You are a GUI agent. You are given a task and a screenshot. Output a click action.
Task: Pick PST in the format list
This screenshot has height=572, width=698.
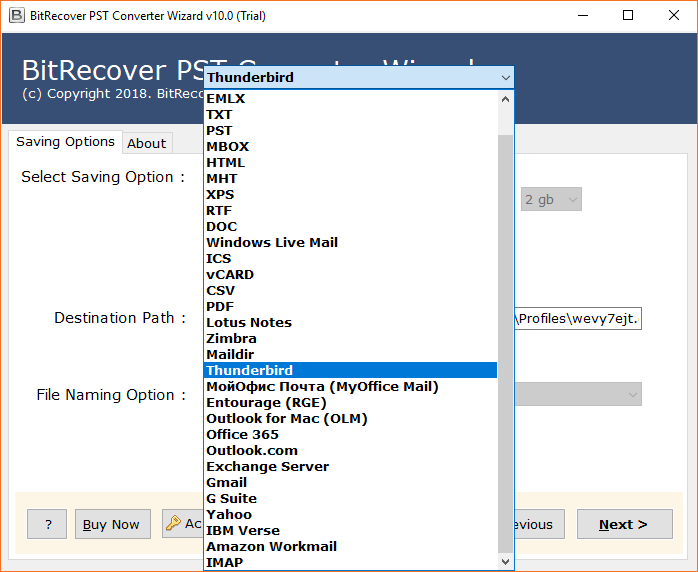[350, 130]
